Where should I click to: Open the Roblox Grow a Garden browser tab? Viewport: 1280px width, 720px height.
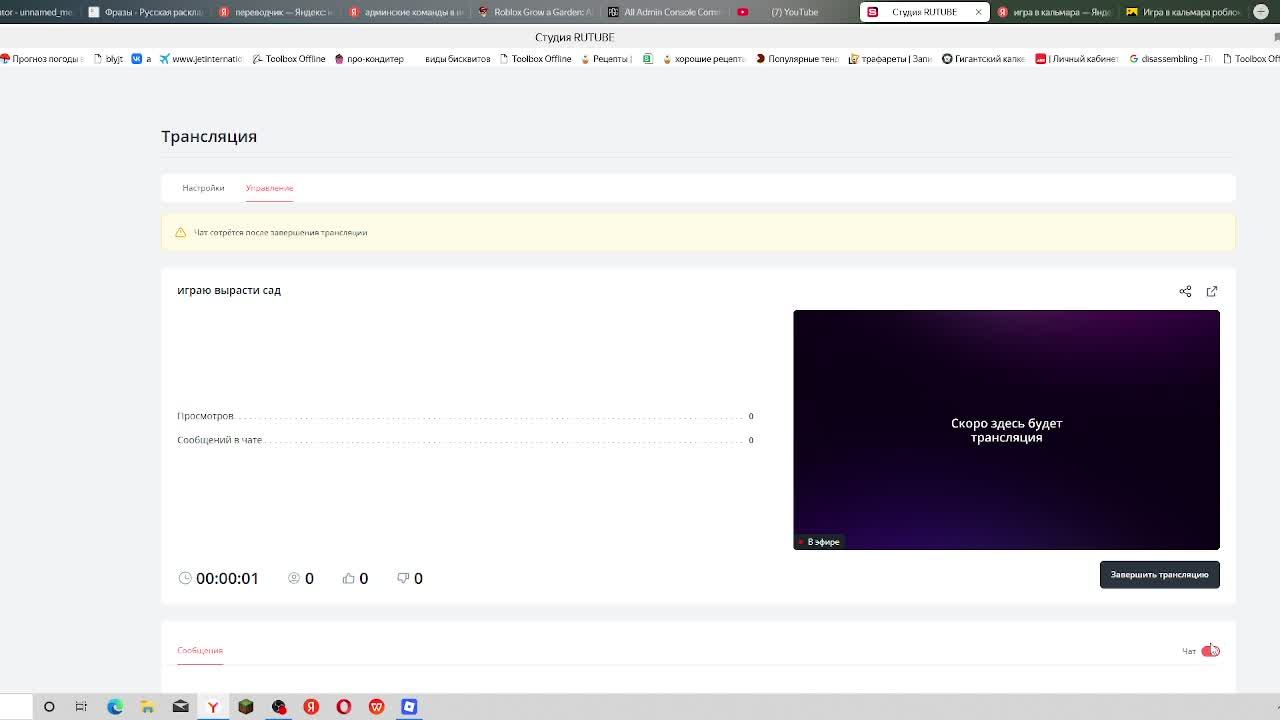[536, 12]
